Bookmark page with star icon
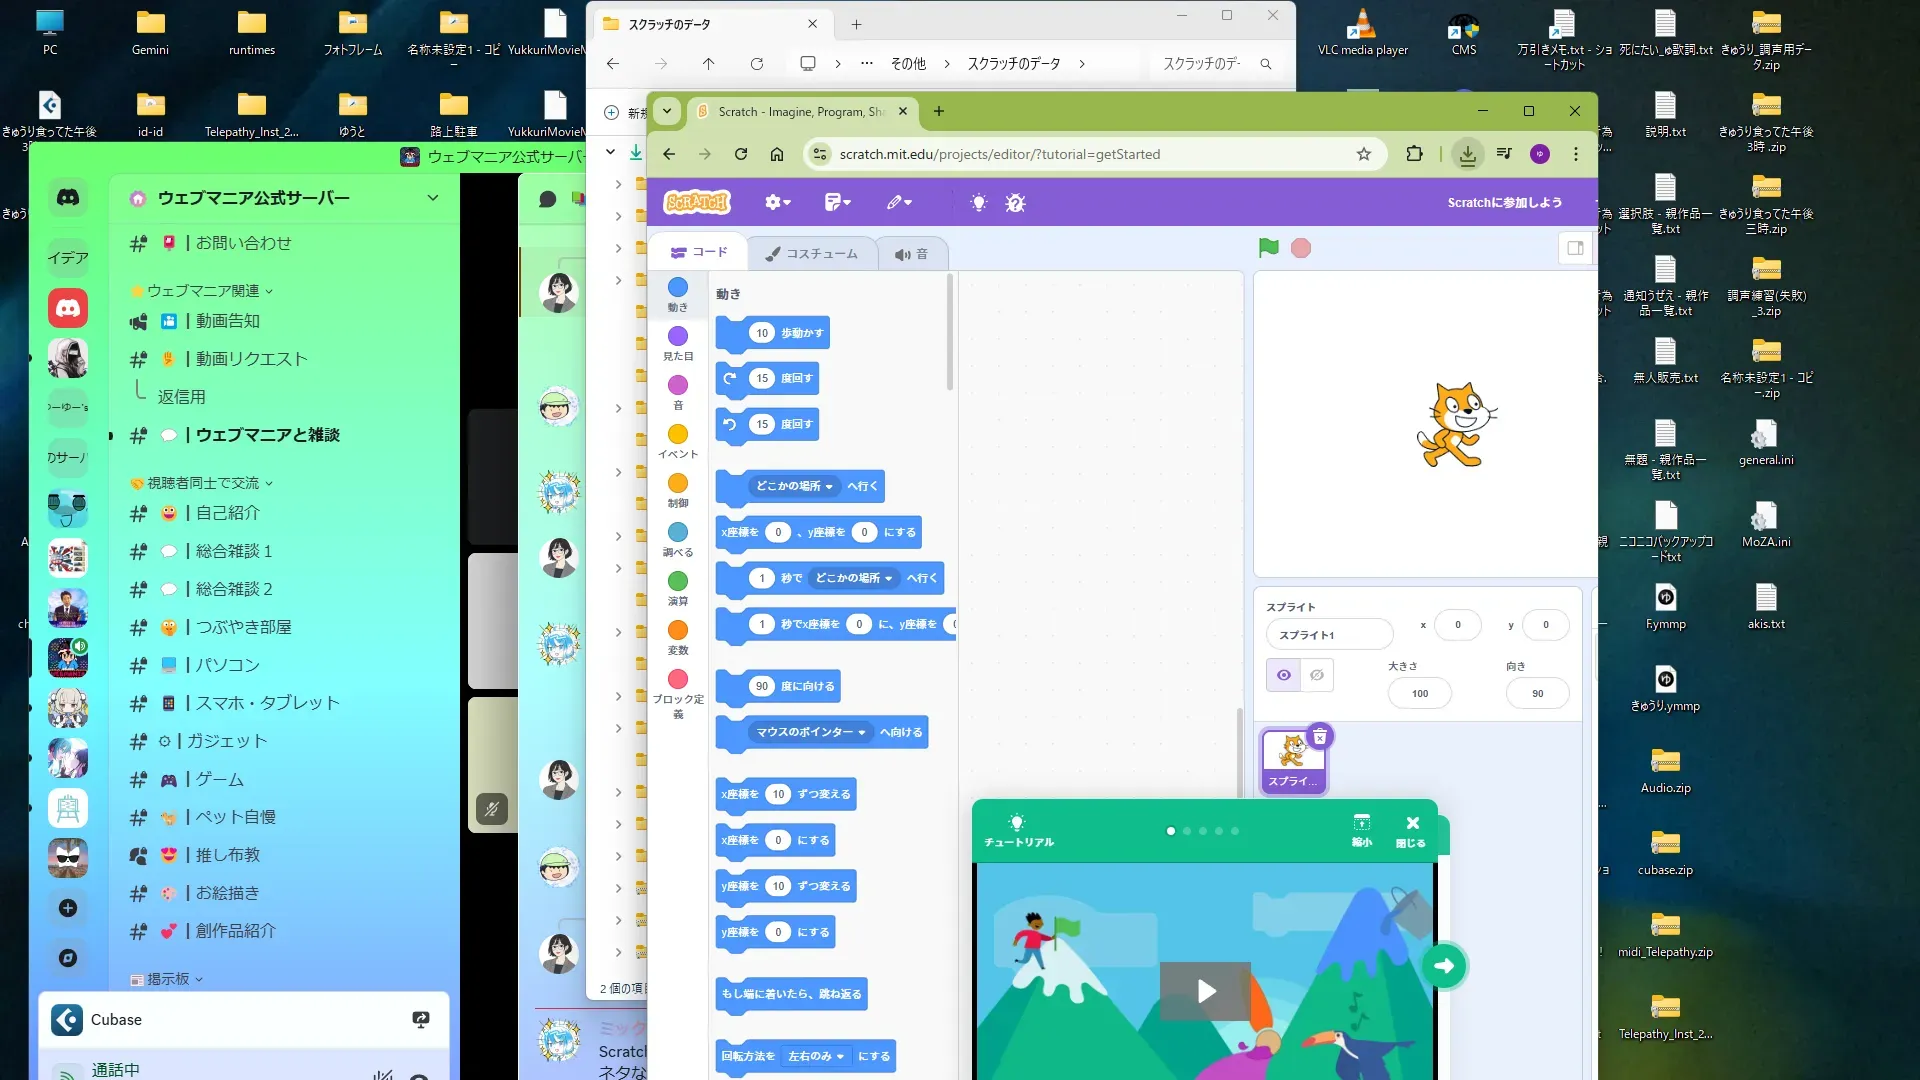Viewport: 1920px width, 1080px height. (x=1363, y=154)
